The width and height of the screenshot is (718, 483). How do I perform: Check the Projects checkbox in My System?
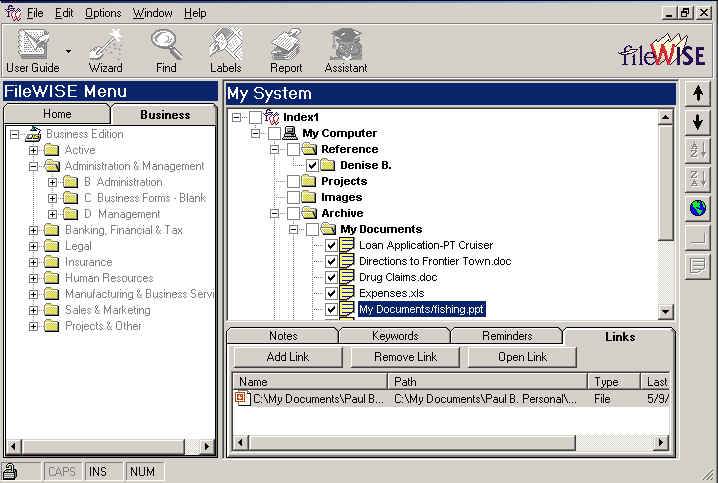(x=294, y=181)
